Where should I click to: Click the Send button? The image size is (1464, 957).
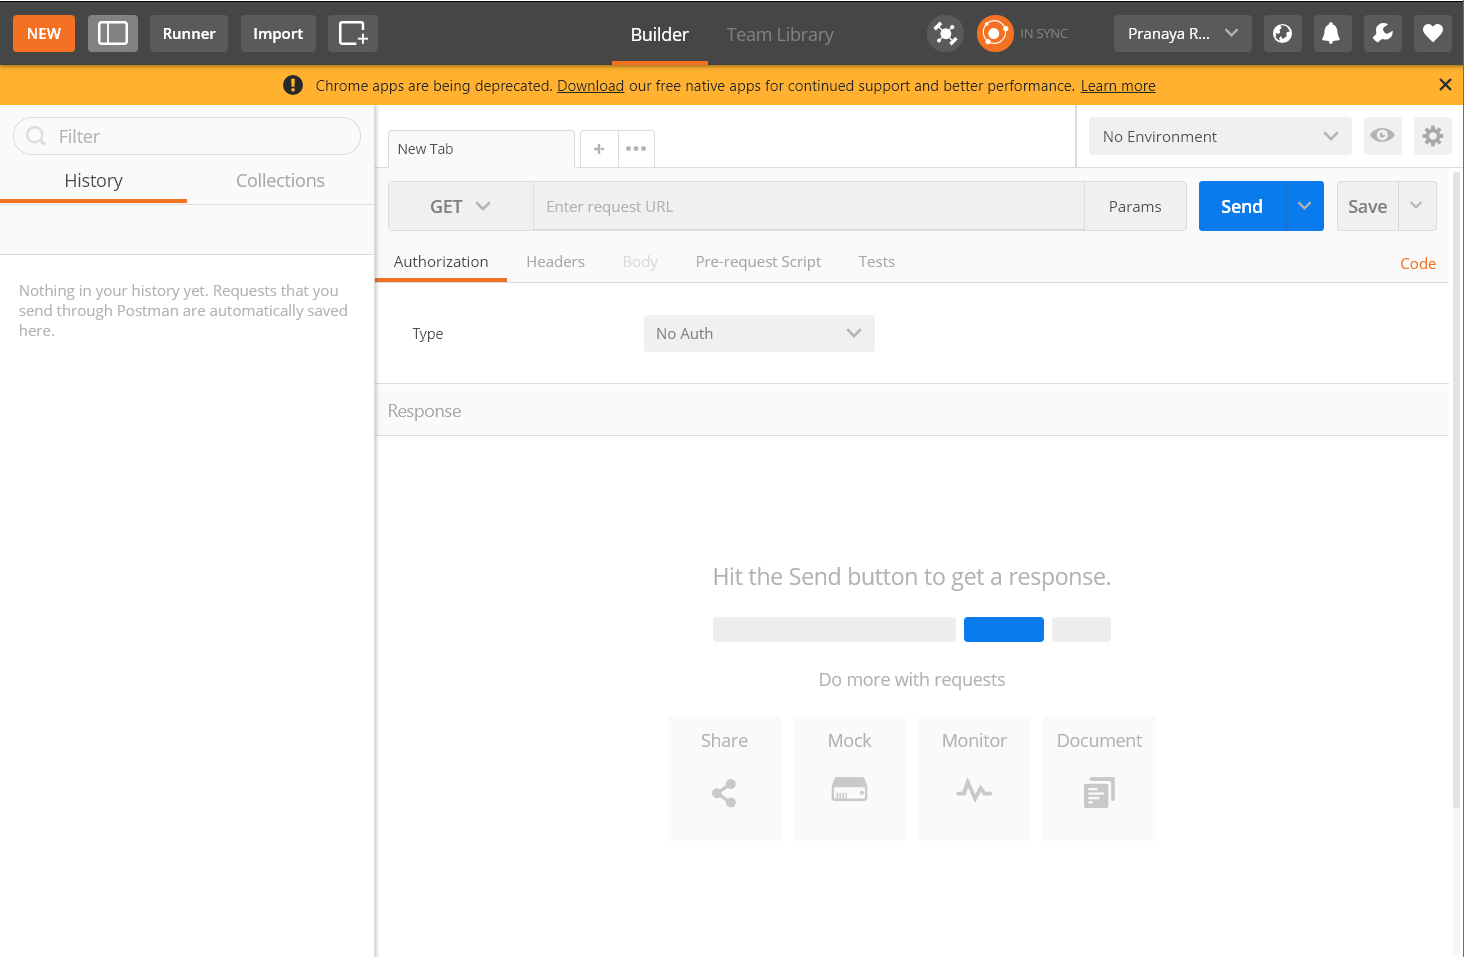1240,206
